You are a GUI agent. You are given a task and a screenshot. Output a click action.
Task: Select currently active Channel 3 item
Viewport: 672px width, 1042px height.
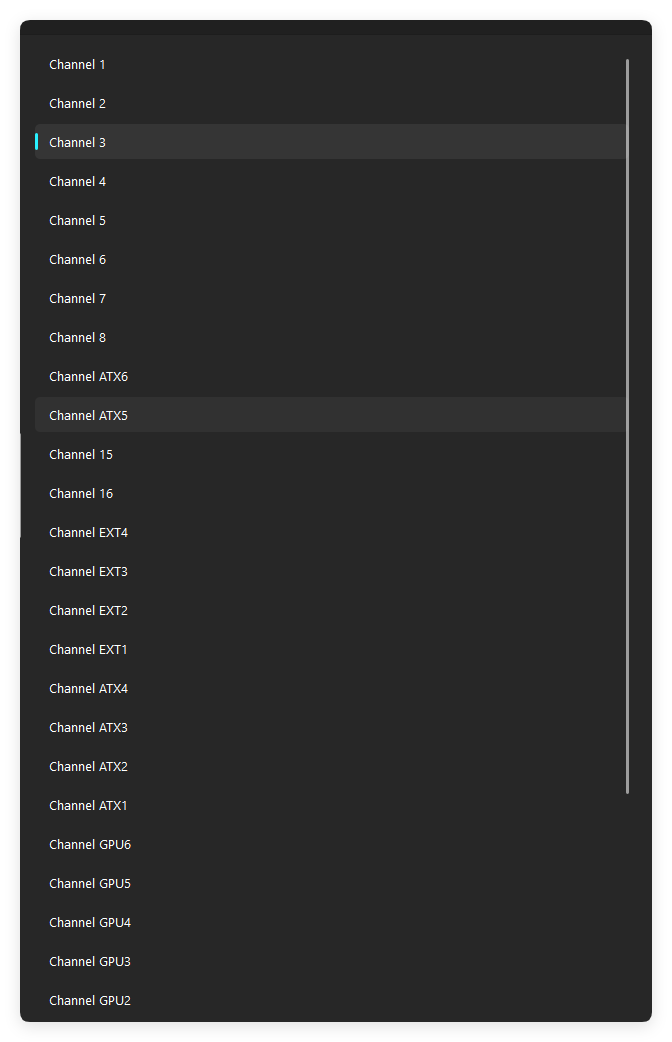pos(332,142)
